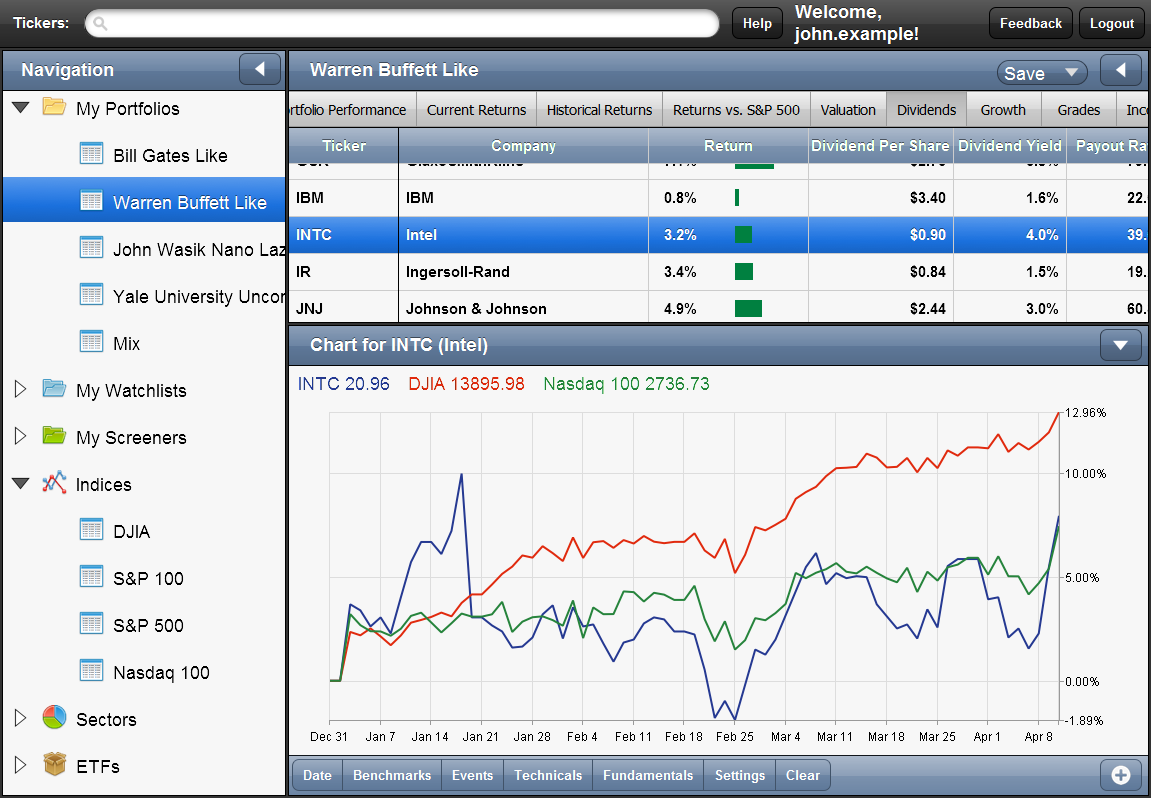Click the Tickers search input field

pyautogui.click(x=402, y=23)
